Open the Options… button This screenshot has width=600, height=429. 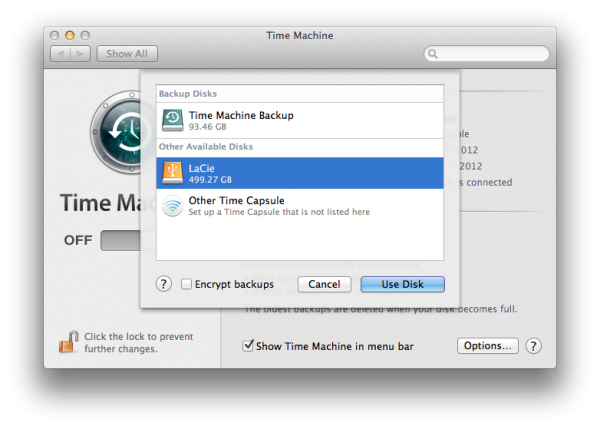(x=487, y=346)
